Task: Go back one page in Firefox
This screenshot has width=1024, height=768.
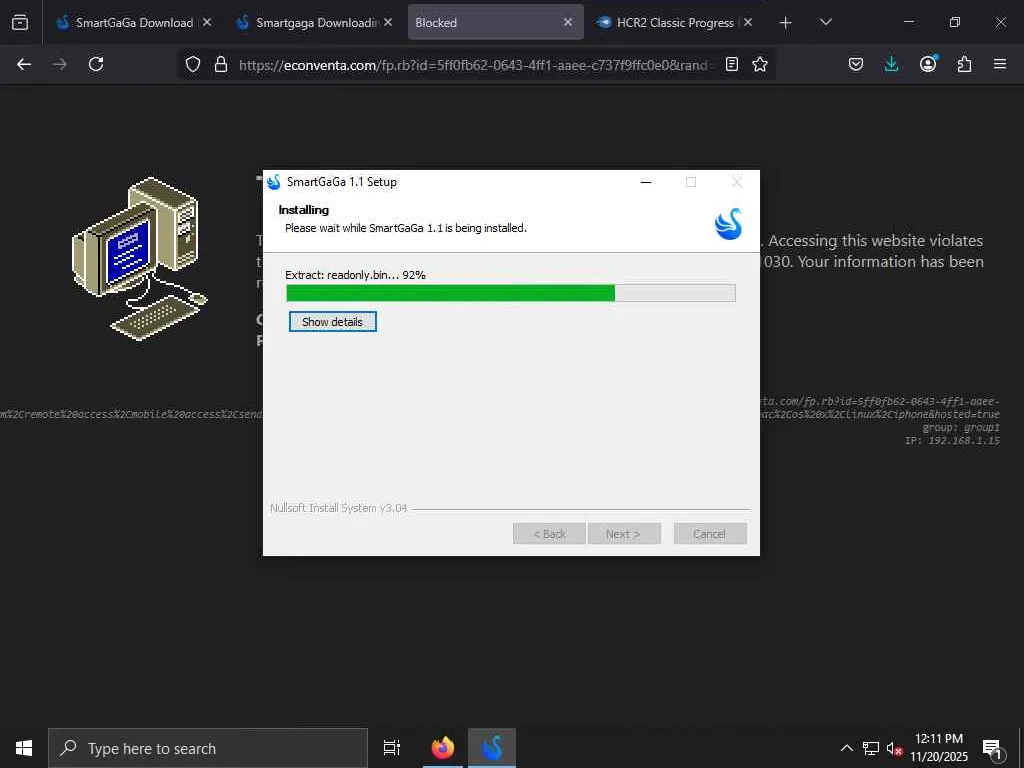Action: [24, 64]
